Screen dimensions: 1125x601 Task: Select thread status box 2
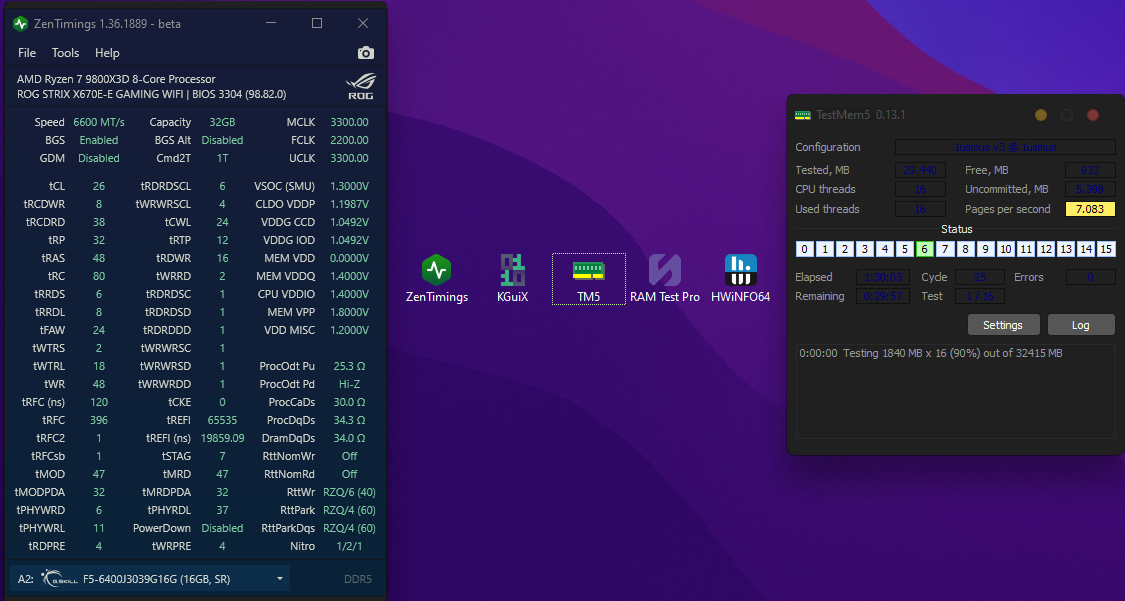[x=845, y=249]
